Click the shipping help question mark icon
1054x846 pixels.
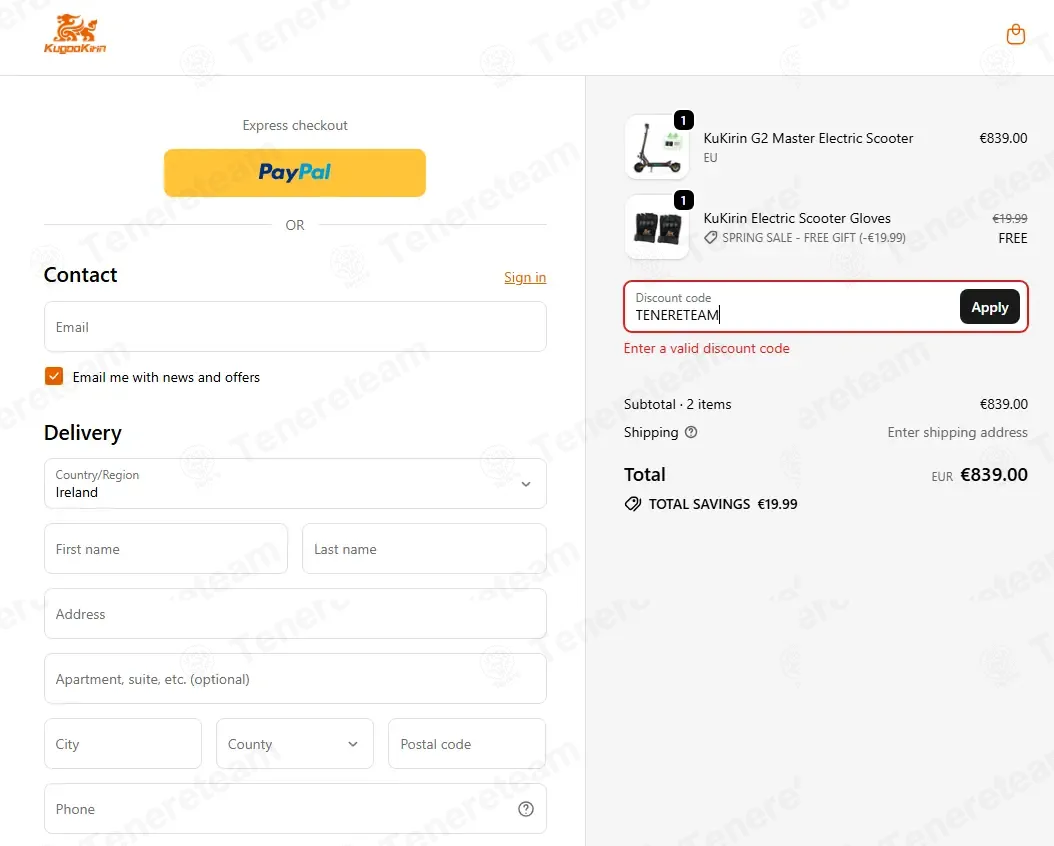690,432
